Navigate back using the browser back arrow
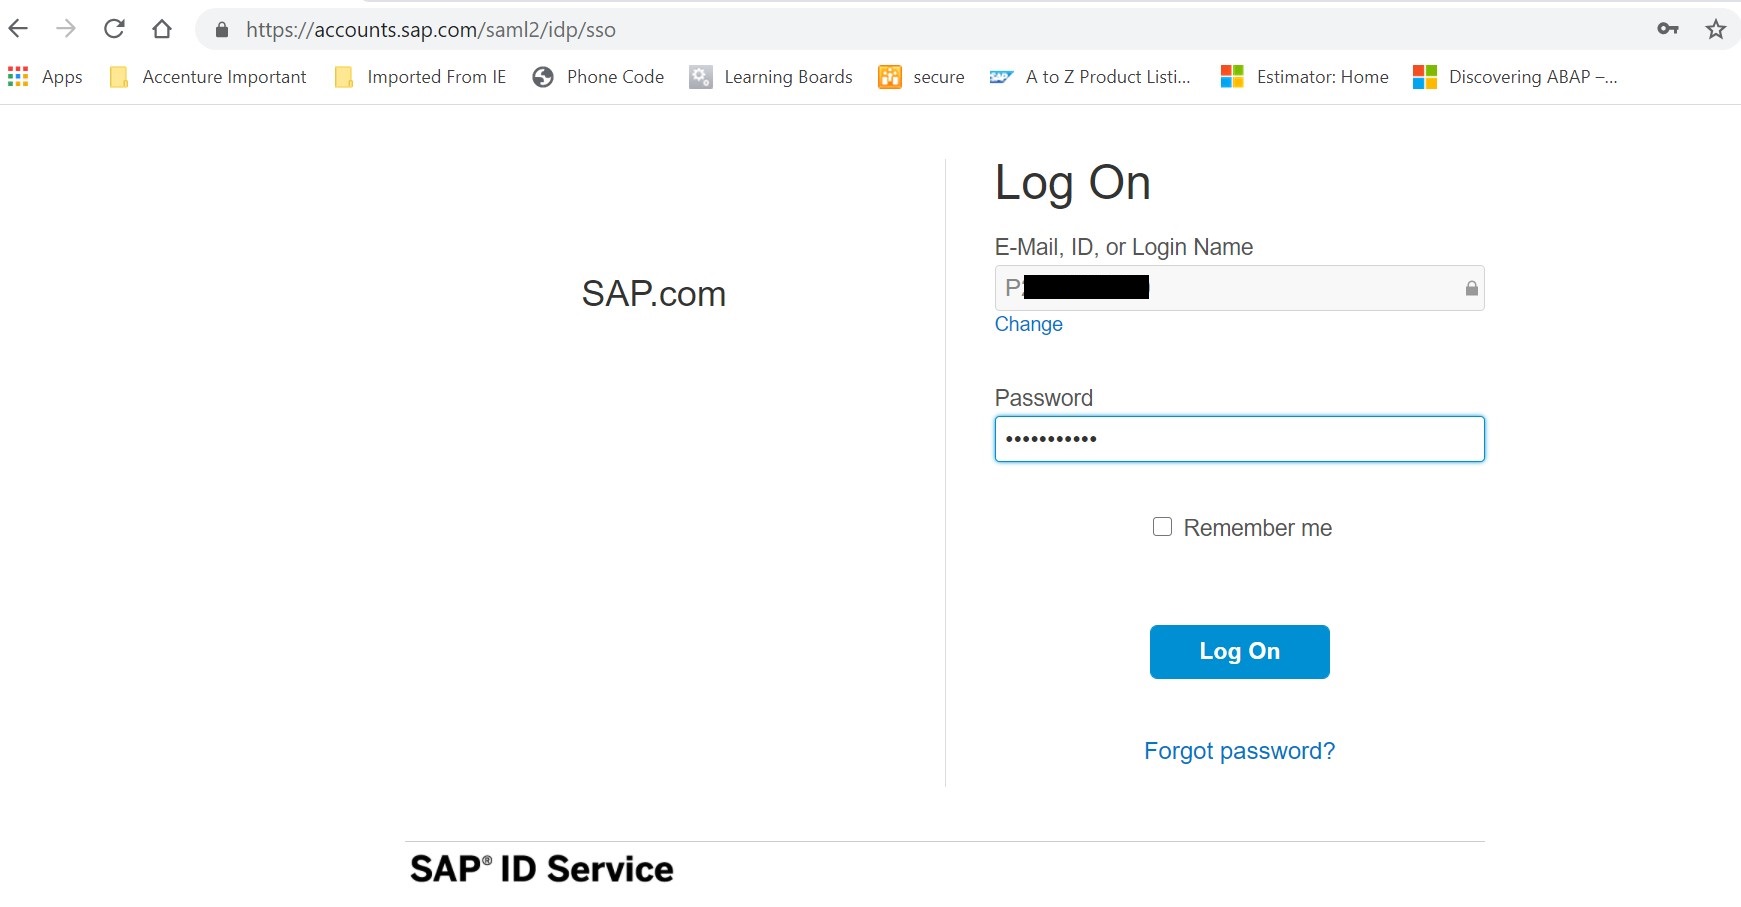Viewport: 1741px width, 907px height. tap(17, 29)
